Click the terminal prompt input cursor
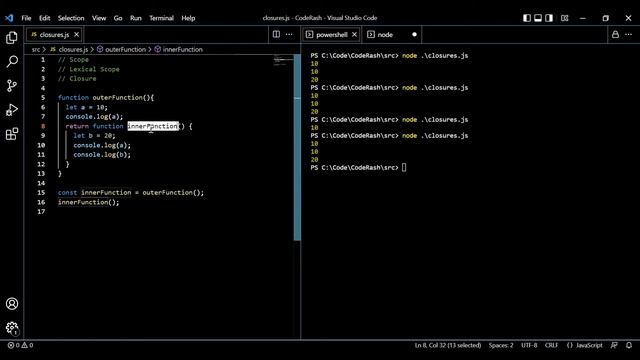This screenshot has height=360, width=640. 404,168
